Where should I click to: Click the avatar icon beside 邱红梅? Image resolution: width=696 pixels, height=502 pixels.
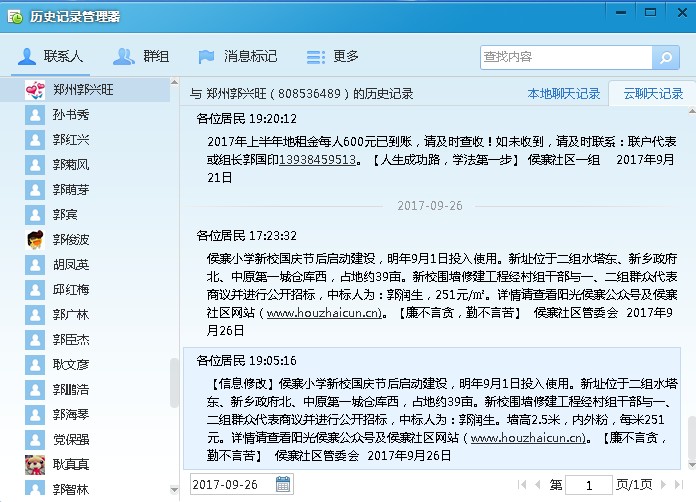pyautogui.click(x=35, y=289)
